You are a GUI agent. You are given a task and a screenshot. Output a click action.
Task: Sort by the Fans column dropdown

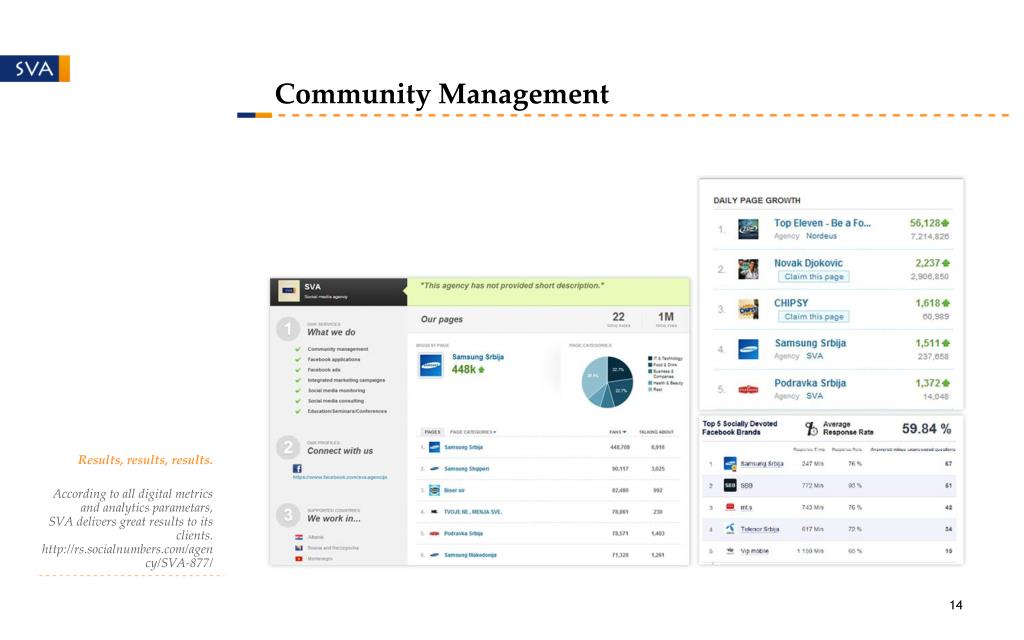(x=618, y=432)
